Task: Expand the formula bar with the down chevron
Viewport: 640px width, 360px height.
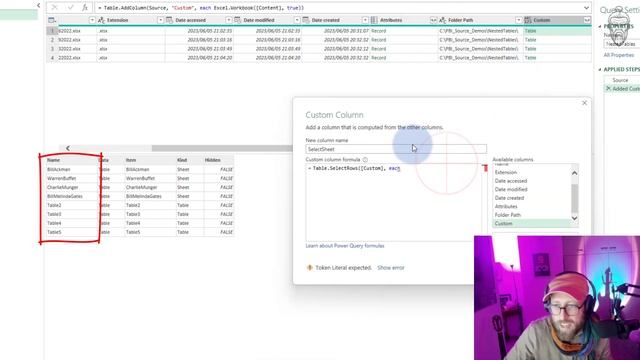Action: click(x=586, y=8)
